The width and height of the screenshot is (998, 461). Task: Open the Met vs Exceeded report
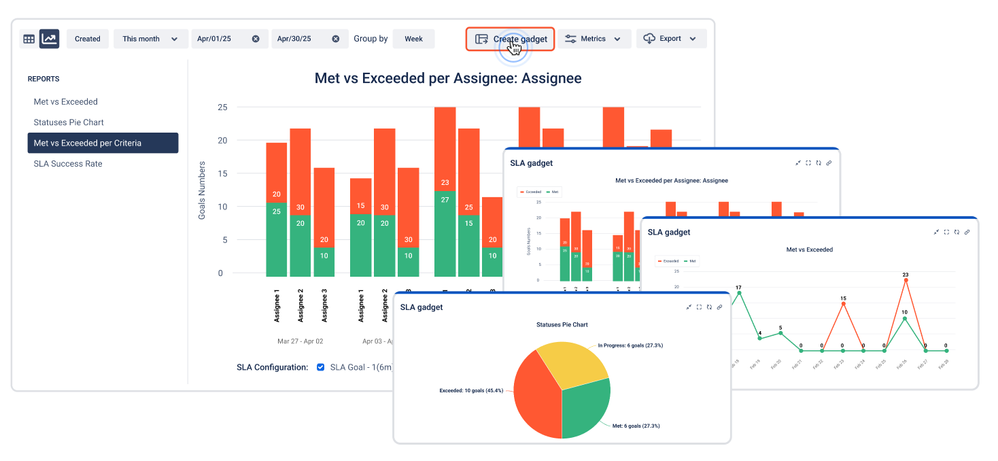[66, 101]
